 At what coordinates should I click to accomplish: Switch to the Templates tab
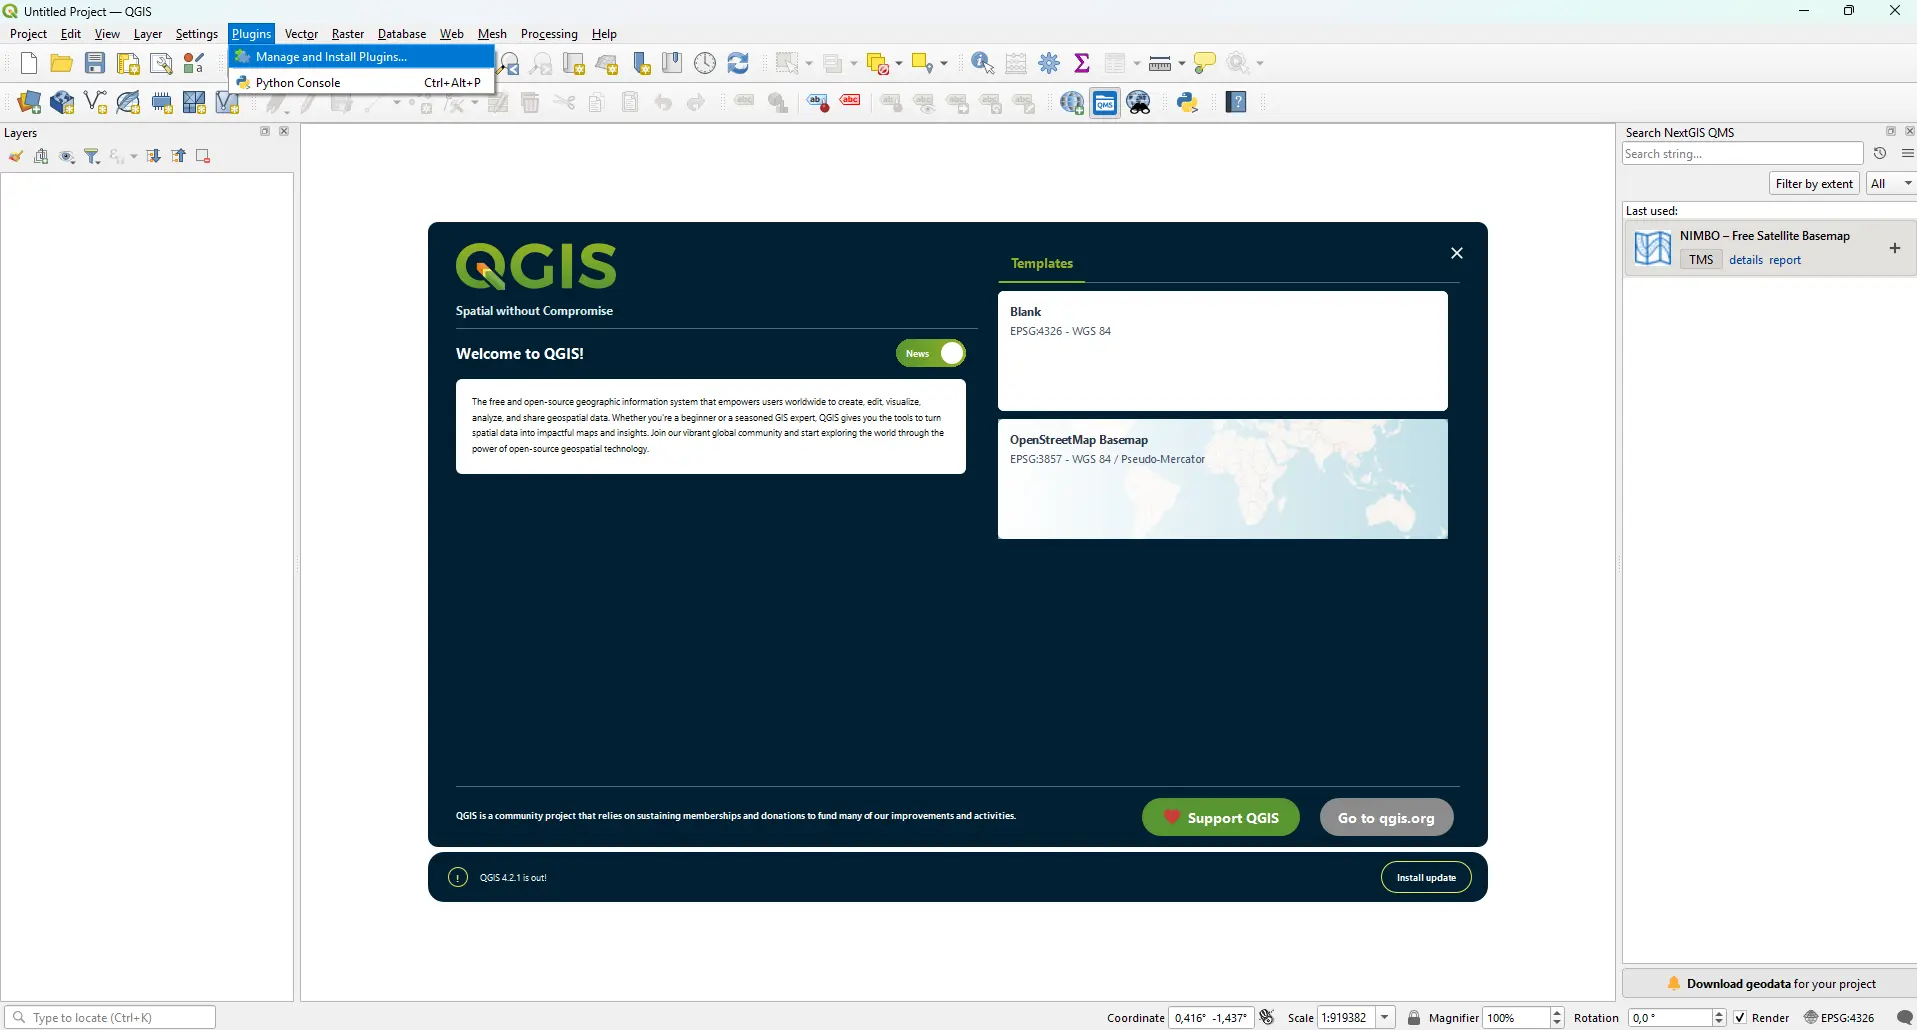point(1042,264)
